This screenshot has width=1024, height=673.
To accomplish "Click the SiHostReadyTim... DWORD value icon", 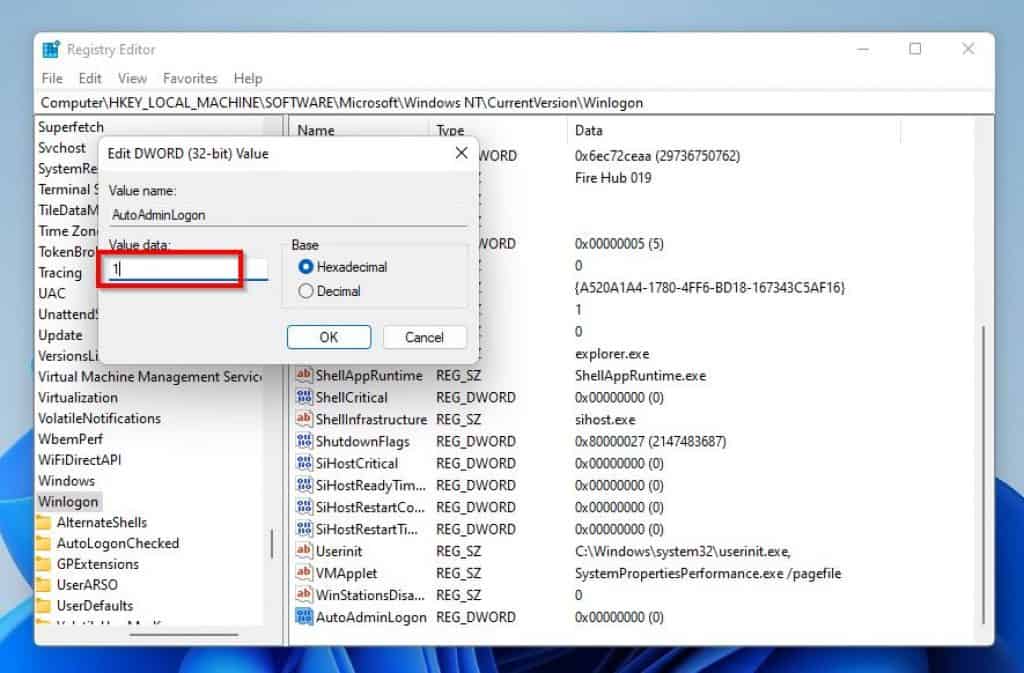I will (x=304, y=484).
